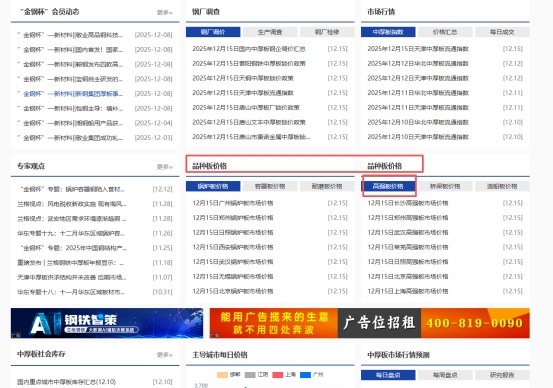The width and height of the screenshot is (553, 388).
Task: Toggle the 邯郸 series in the chart legend
Action: 229,375
